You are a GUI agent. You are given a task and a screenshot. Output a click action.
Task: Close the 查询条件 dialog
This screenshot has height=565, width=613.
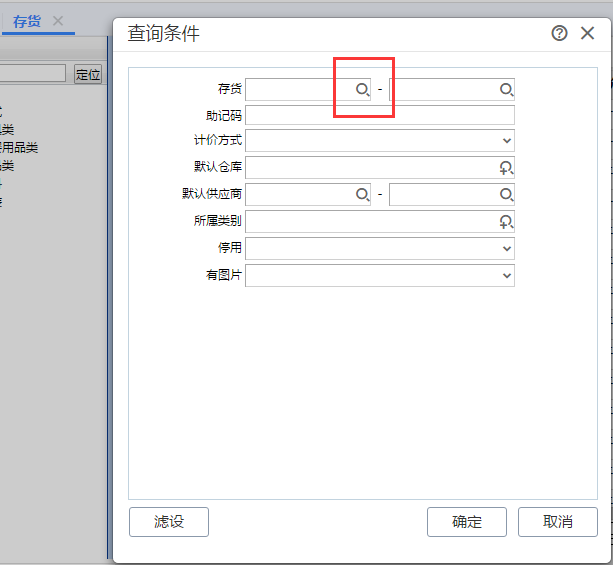(x=588, y=33)
